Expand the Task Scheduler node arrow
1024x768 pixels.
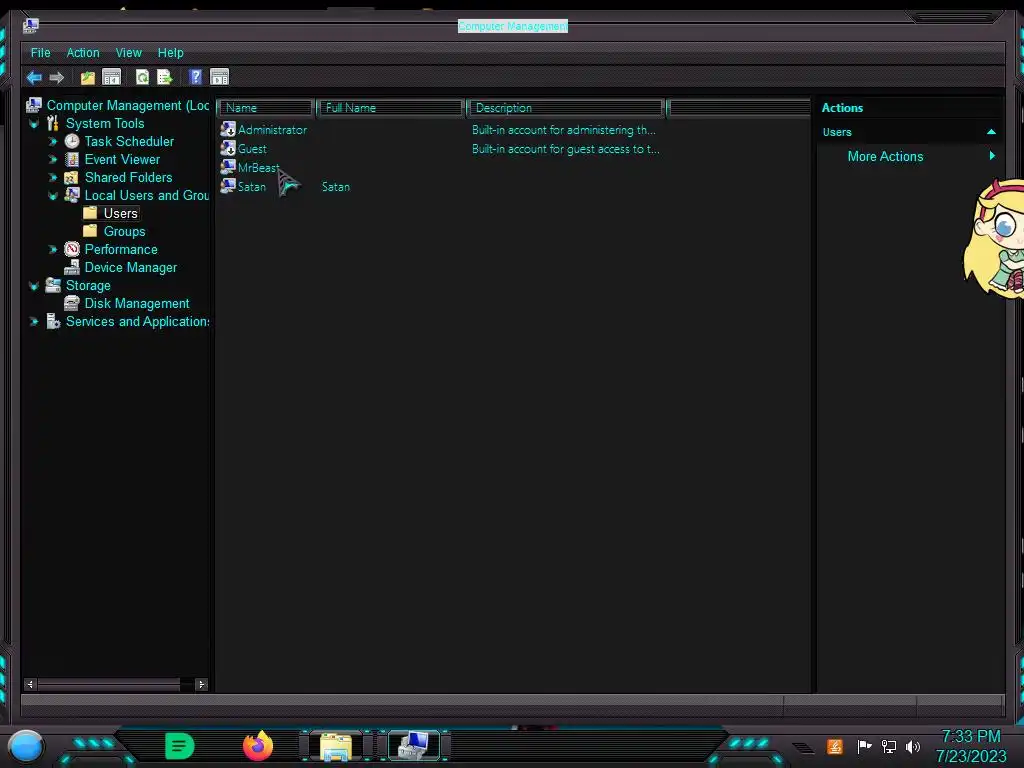tap(53, 141)
